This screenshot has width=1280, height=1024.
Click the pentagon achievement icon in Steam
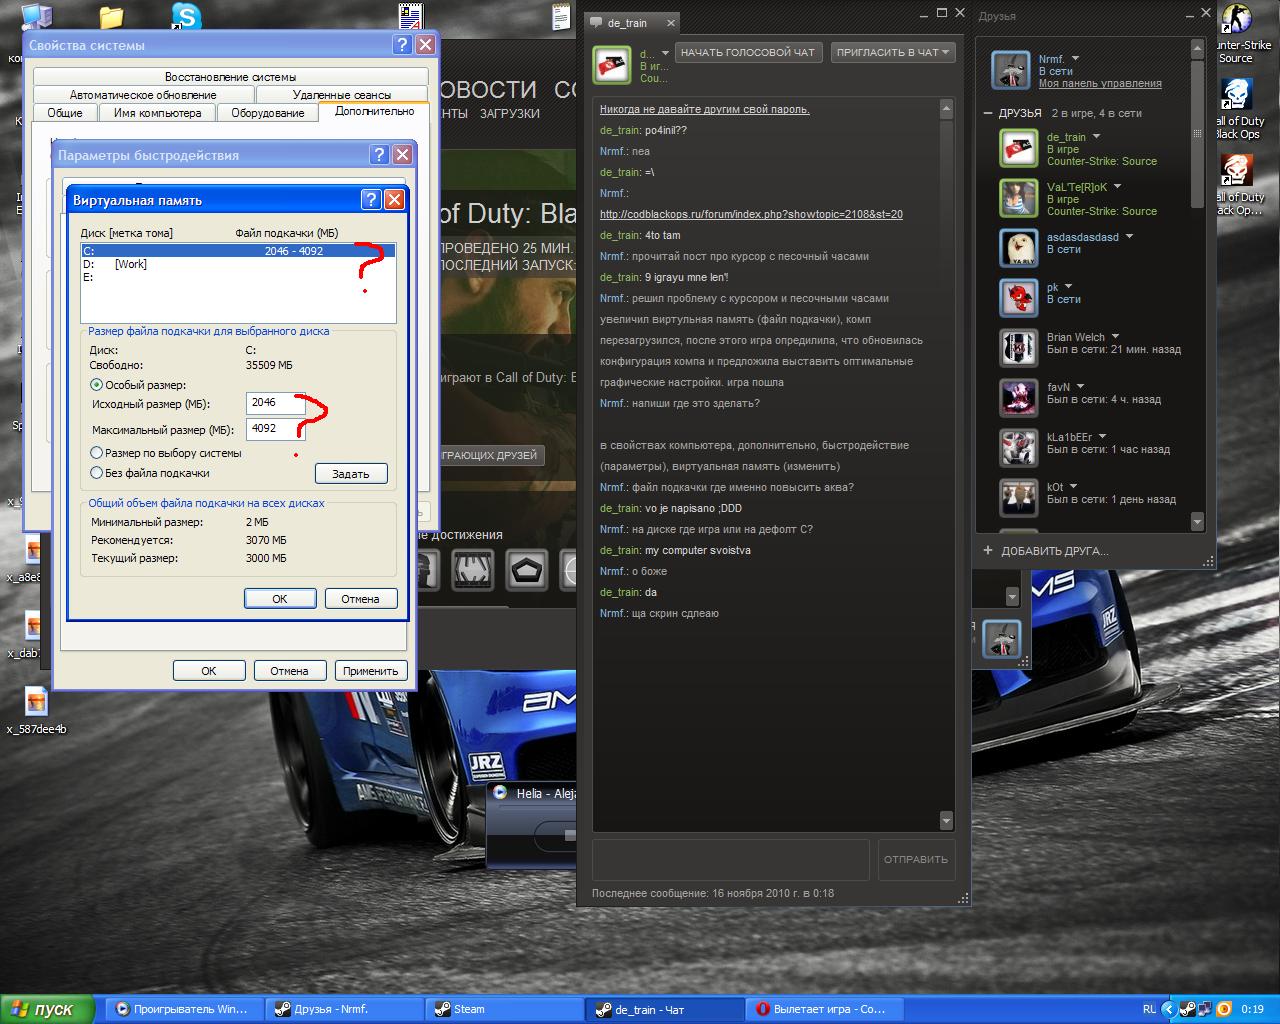tap(526, 571)
